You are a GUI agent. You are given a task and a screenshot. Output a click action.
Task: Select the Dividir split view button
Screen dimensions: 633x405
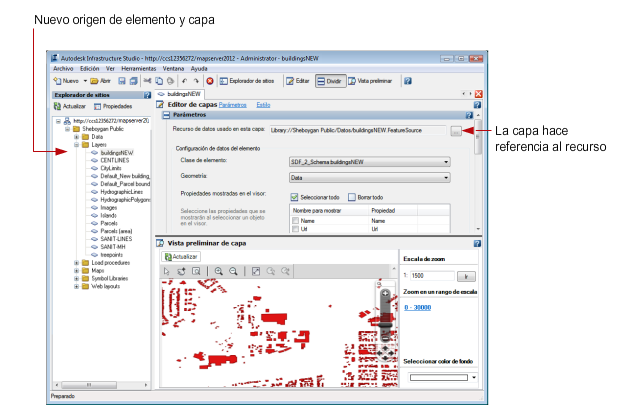click(x=330, y=81)
